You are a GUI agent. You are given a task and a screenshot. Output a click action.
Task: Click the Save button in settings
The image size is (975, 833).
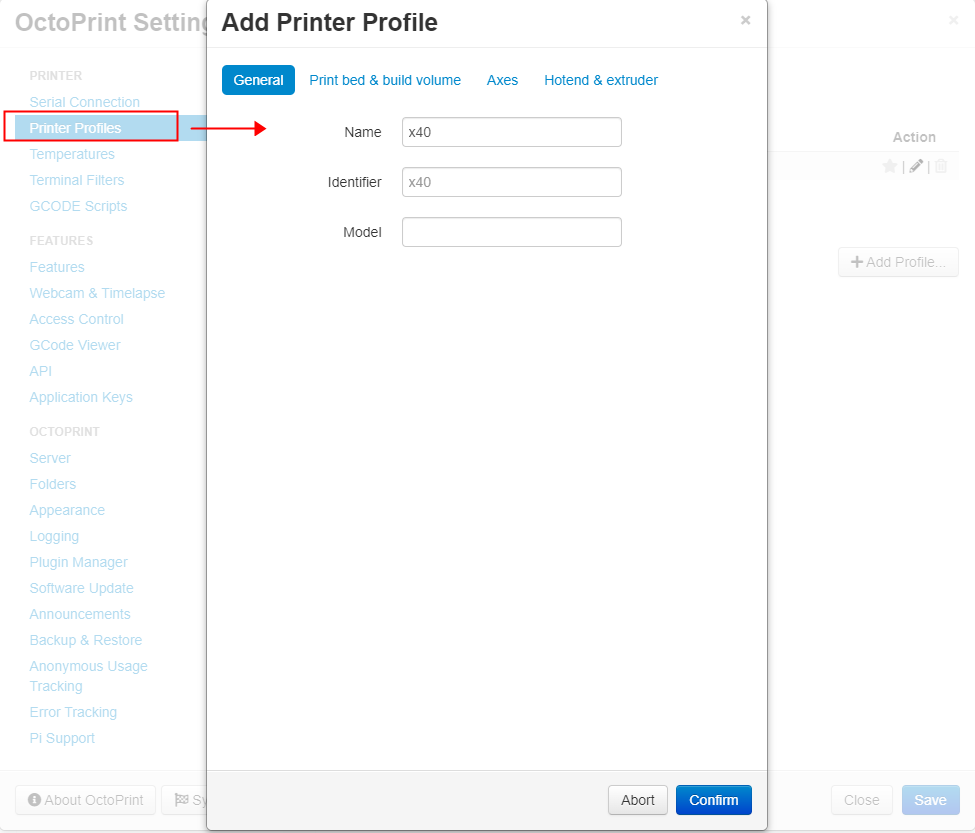(930, 800)
